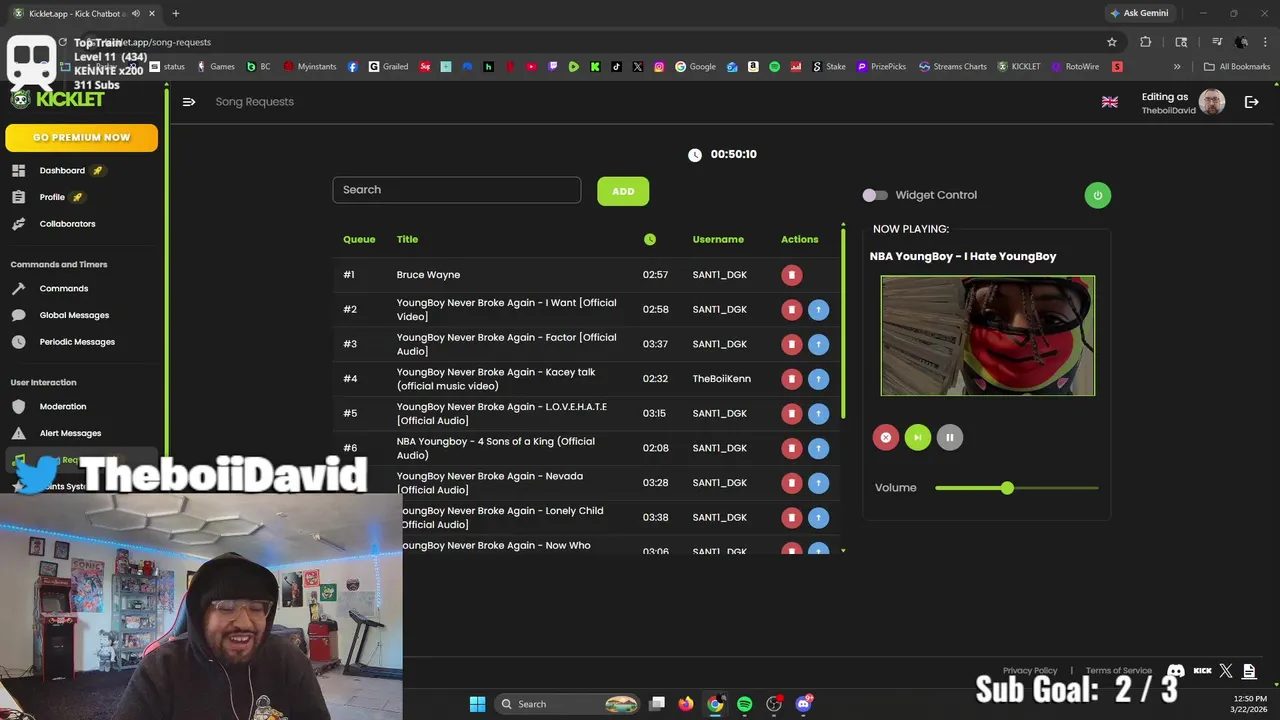
Task: Click the song Search input field
Action: pyautogui.click(x=456, y=190)
